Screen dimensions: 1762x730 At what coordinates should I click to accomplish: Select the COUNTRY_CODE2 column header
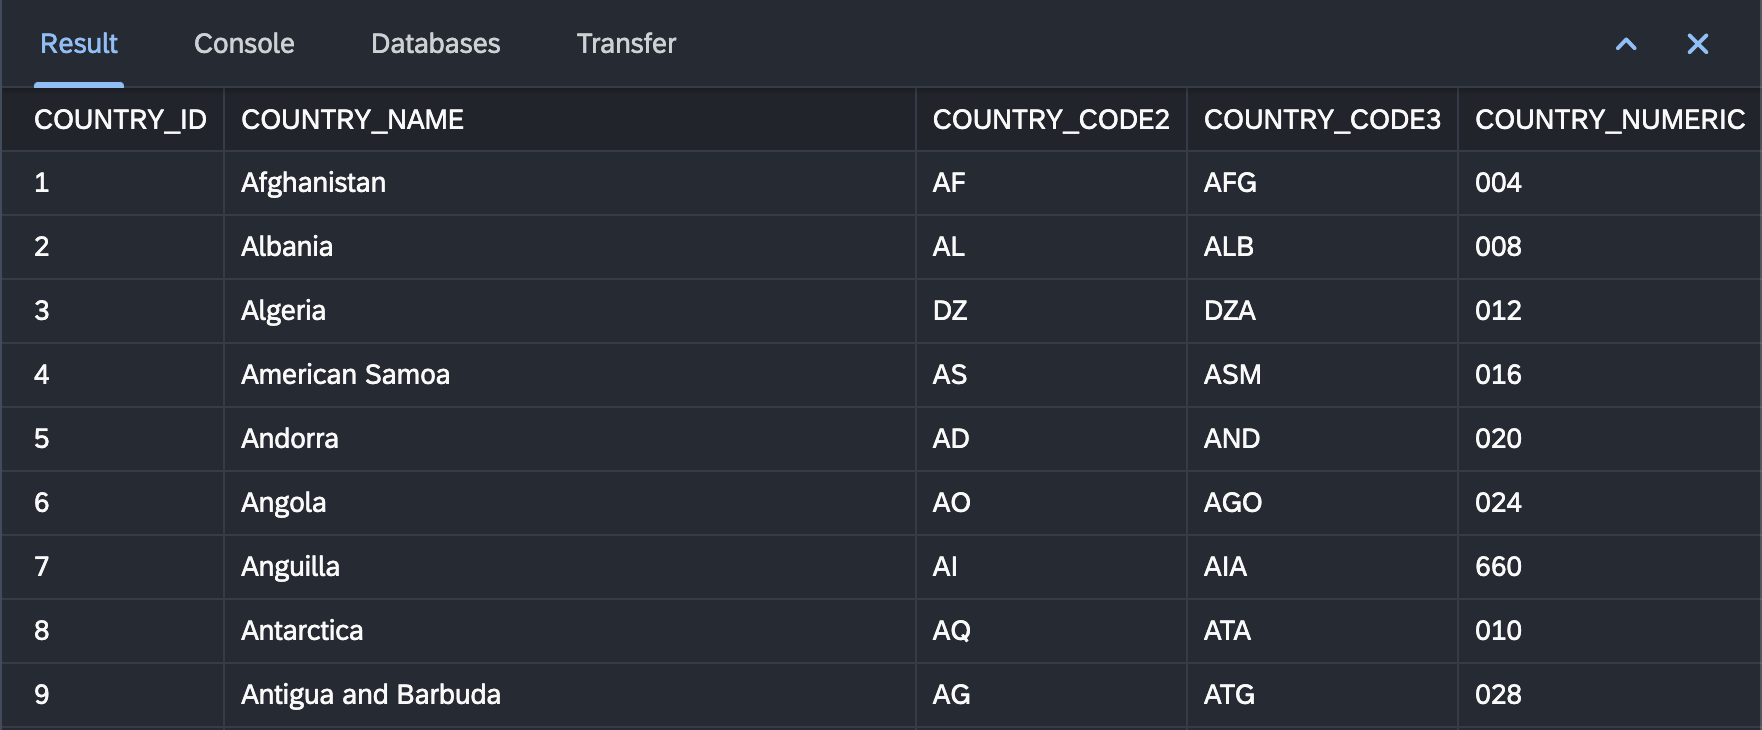click(1051, 120)
